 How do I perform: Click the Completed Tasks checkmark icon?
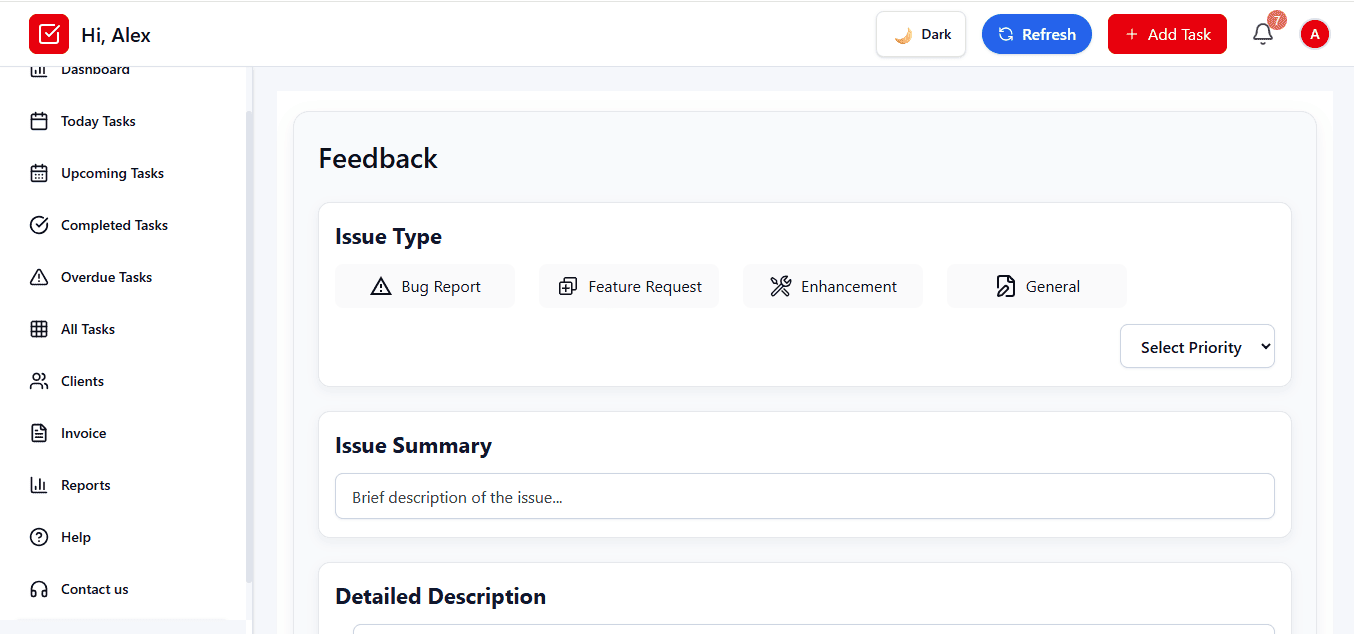coord(39,225)
